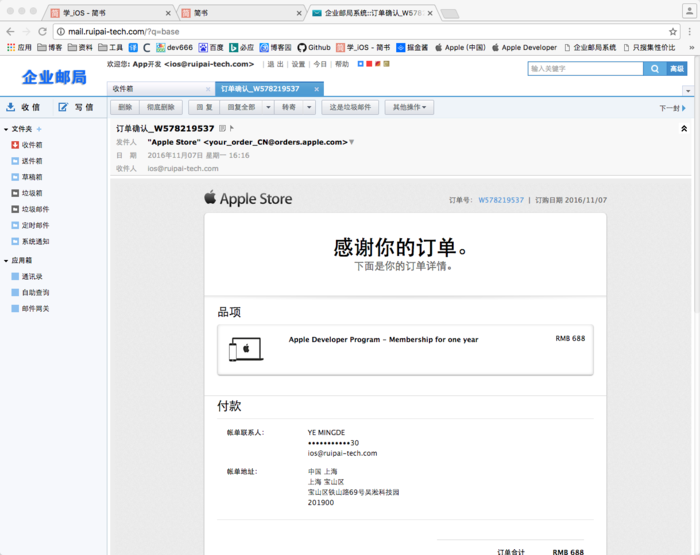Forward the email with 转寄

tap(289, 107)
